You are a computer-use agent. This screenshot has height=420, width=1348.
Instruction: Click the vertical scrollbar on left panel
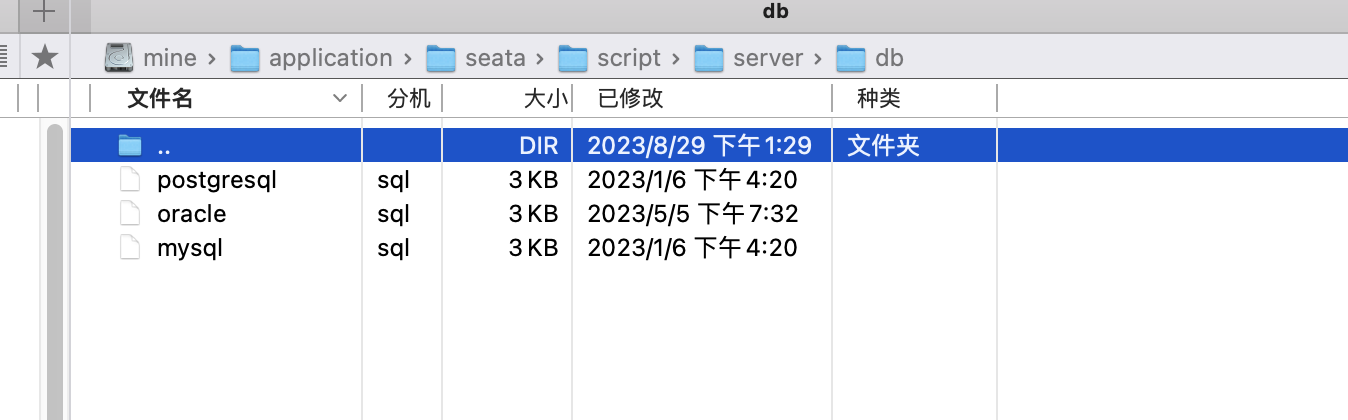pyautogui.click(x=55, y=270)
